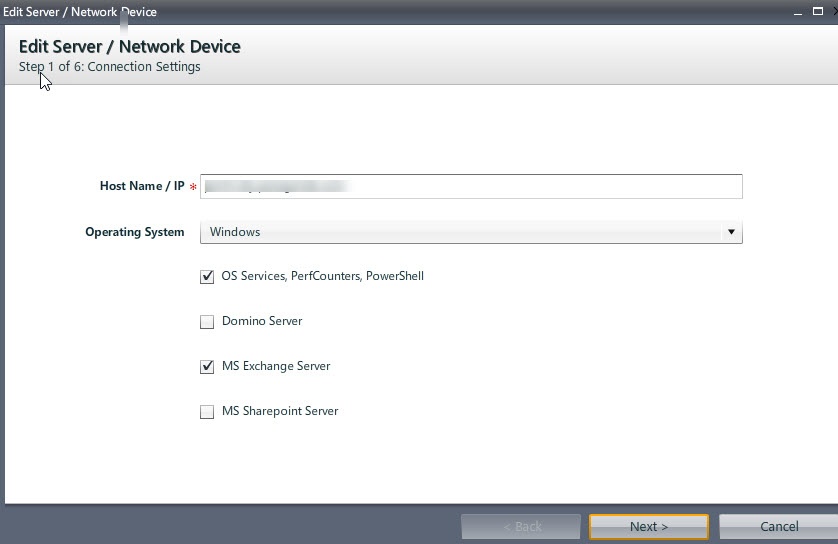
Task: Click the 'Host Name / IP' label
Action: coord(142,186)
